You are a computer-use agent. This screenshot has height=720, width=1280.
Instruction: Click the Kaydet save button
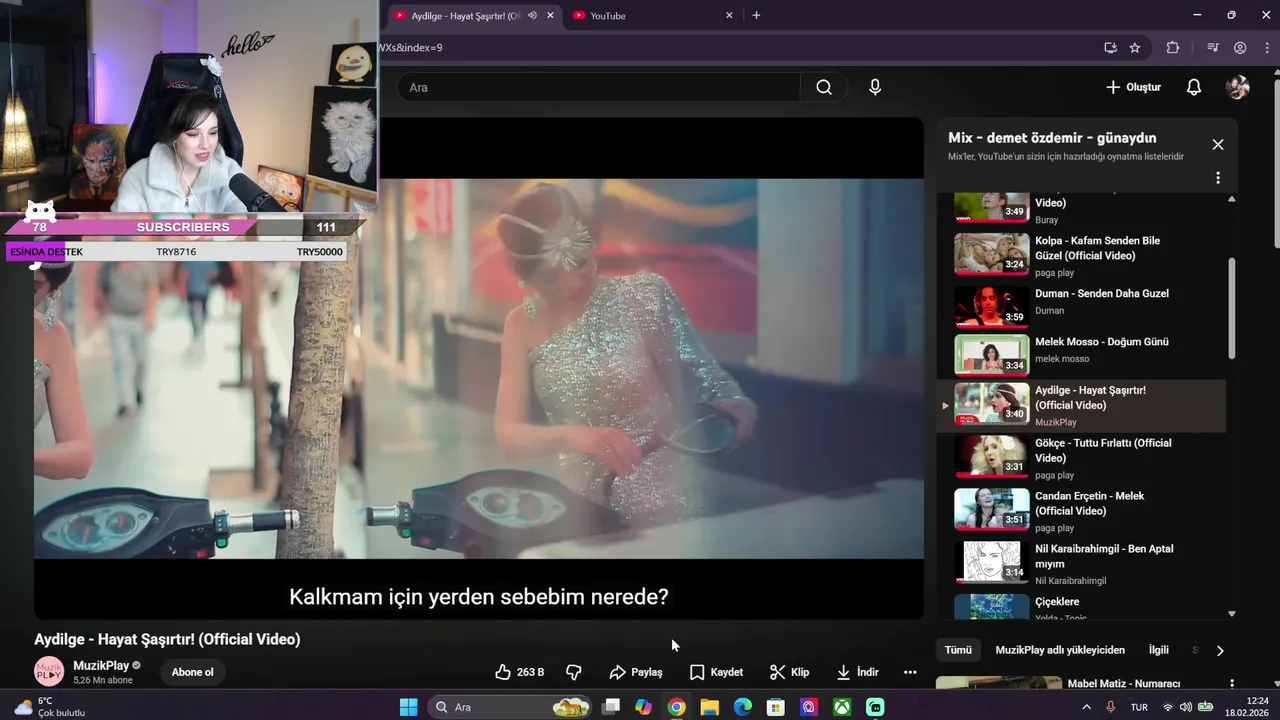716,672
